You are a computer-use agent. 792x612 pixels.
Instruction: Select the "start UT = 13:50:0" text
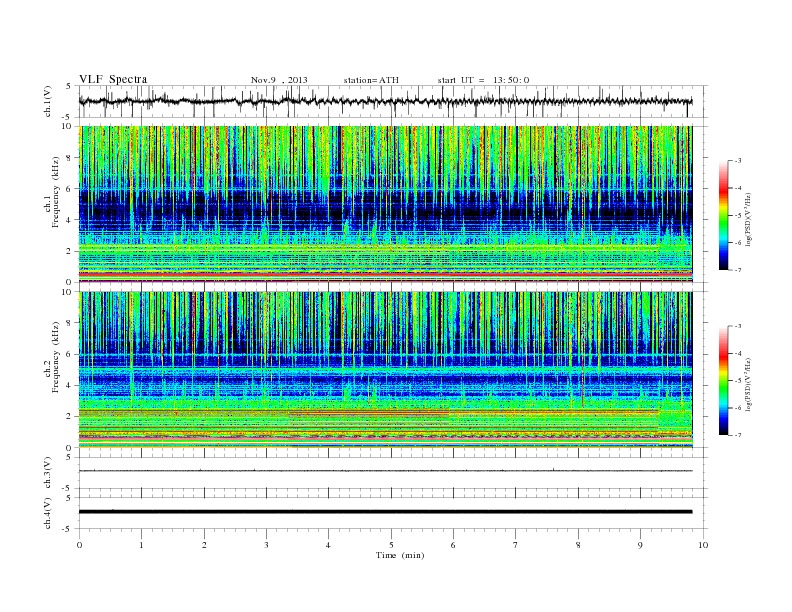(483, 80)
